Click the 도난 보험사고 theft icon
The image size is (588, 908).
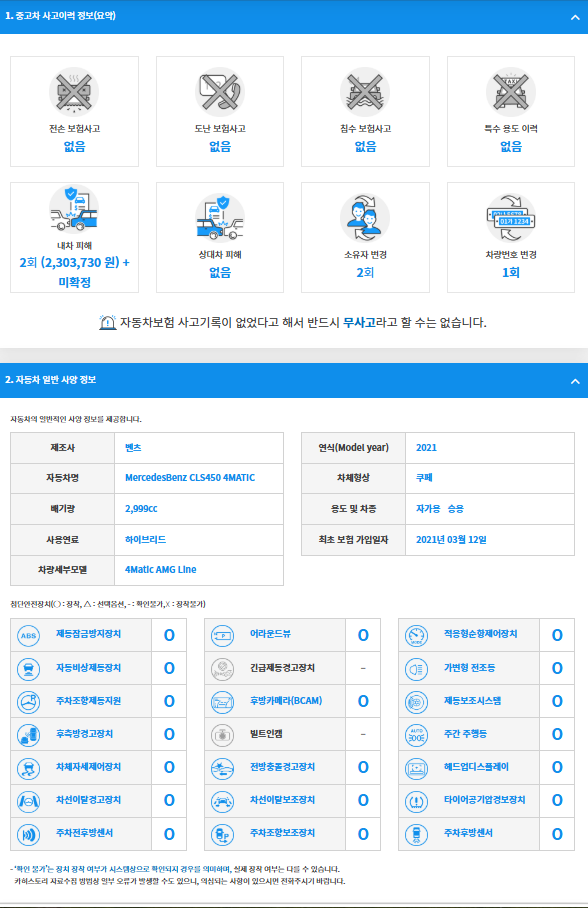(220, 92)
